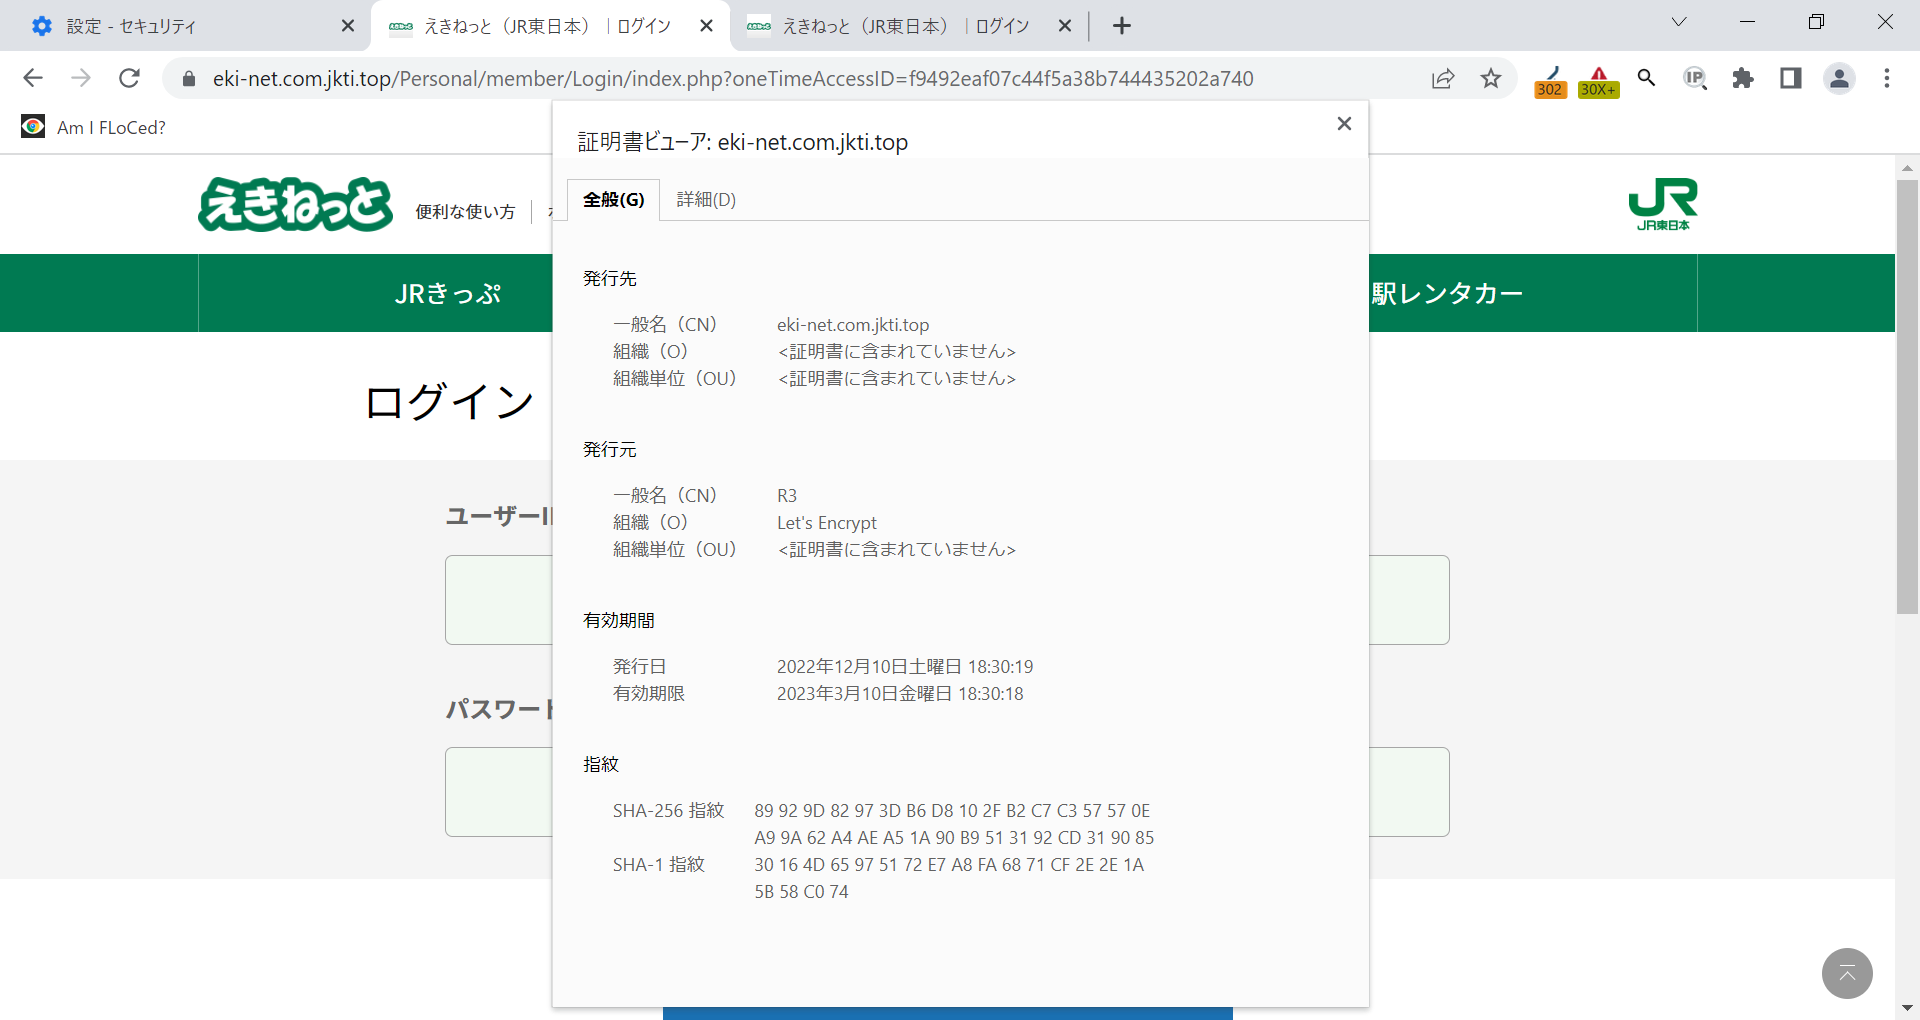This screenshot has height=1020, width=1920.
Task: Open the magnifier search extension
Action: (x=1646, y=78)
